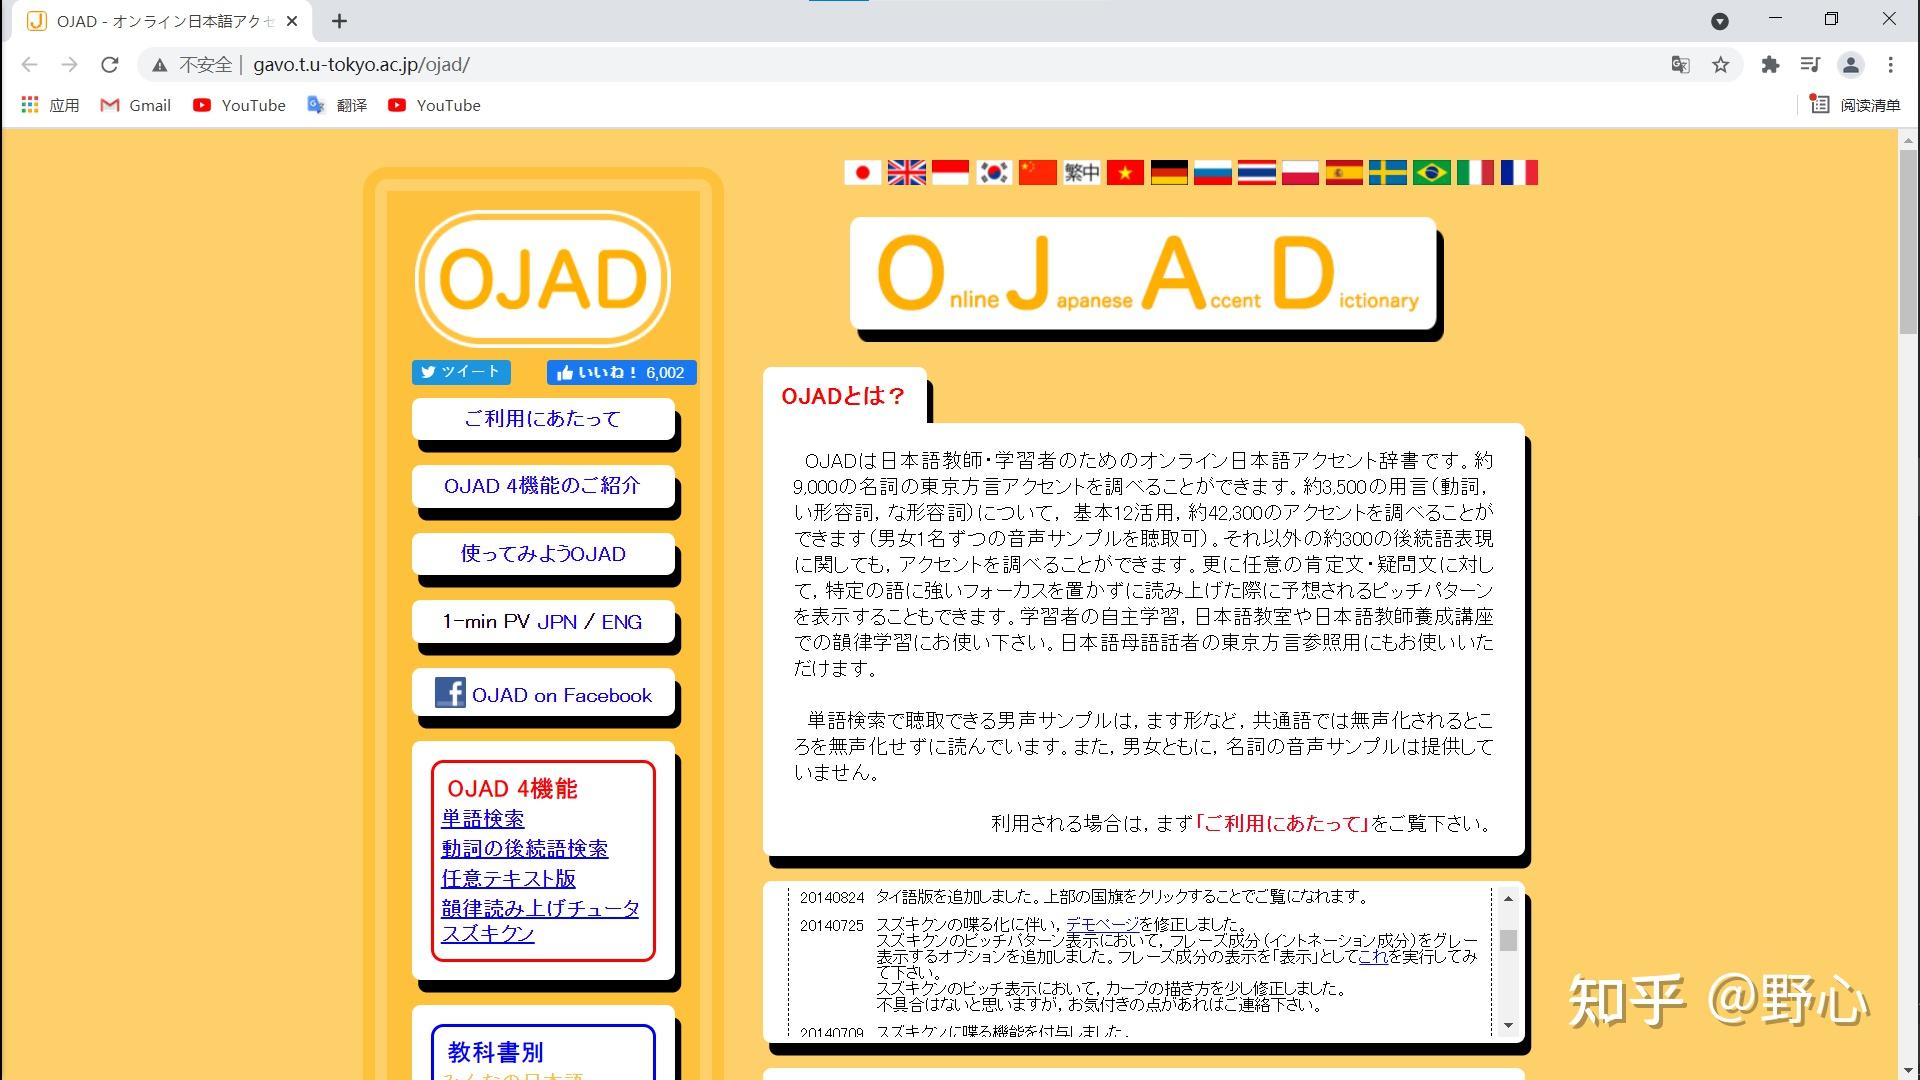Click the Twitter bird tweet icon
1920x1080 pixels.
[x=429, y=372]
